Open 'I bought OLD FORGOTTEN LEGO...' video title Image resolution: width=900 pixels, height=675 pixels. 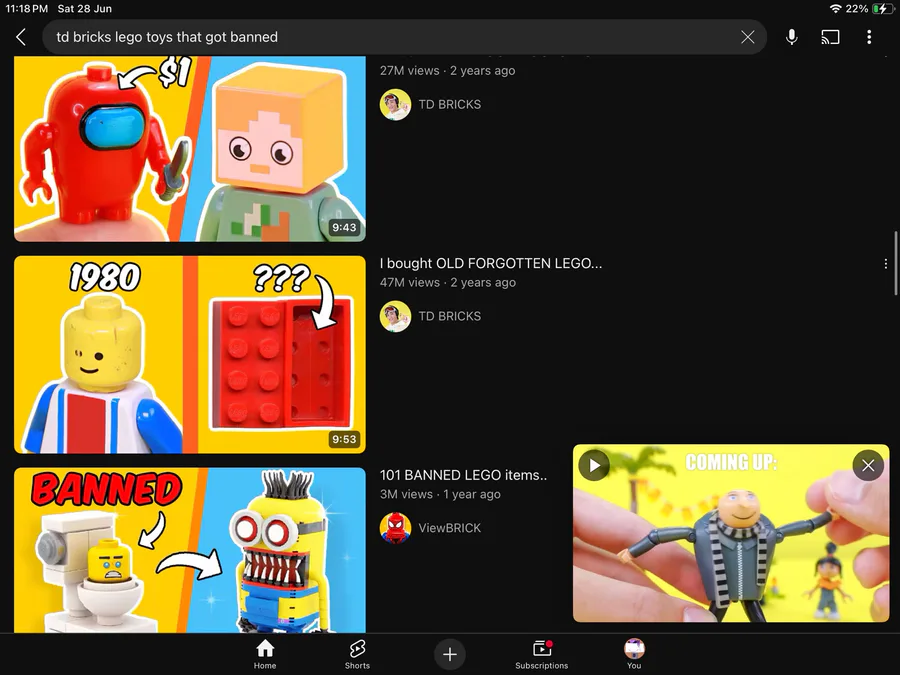491,263
